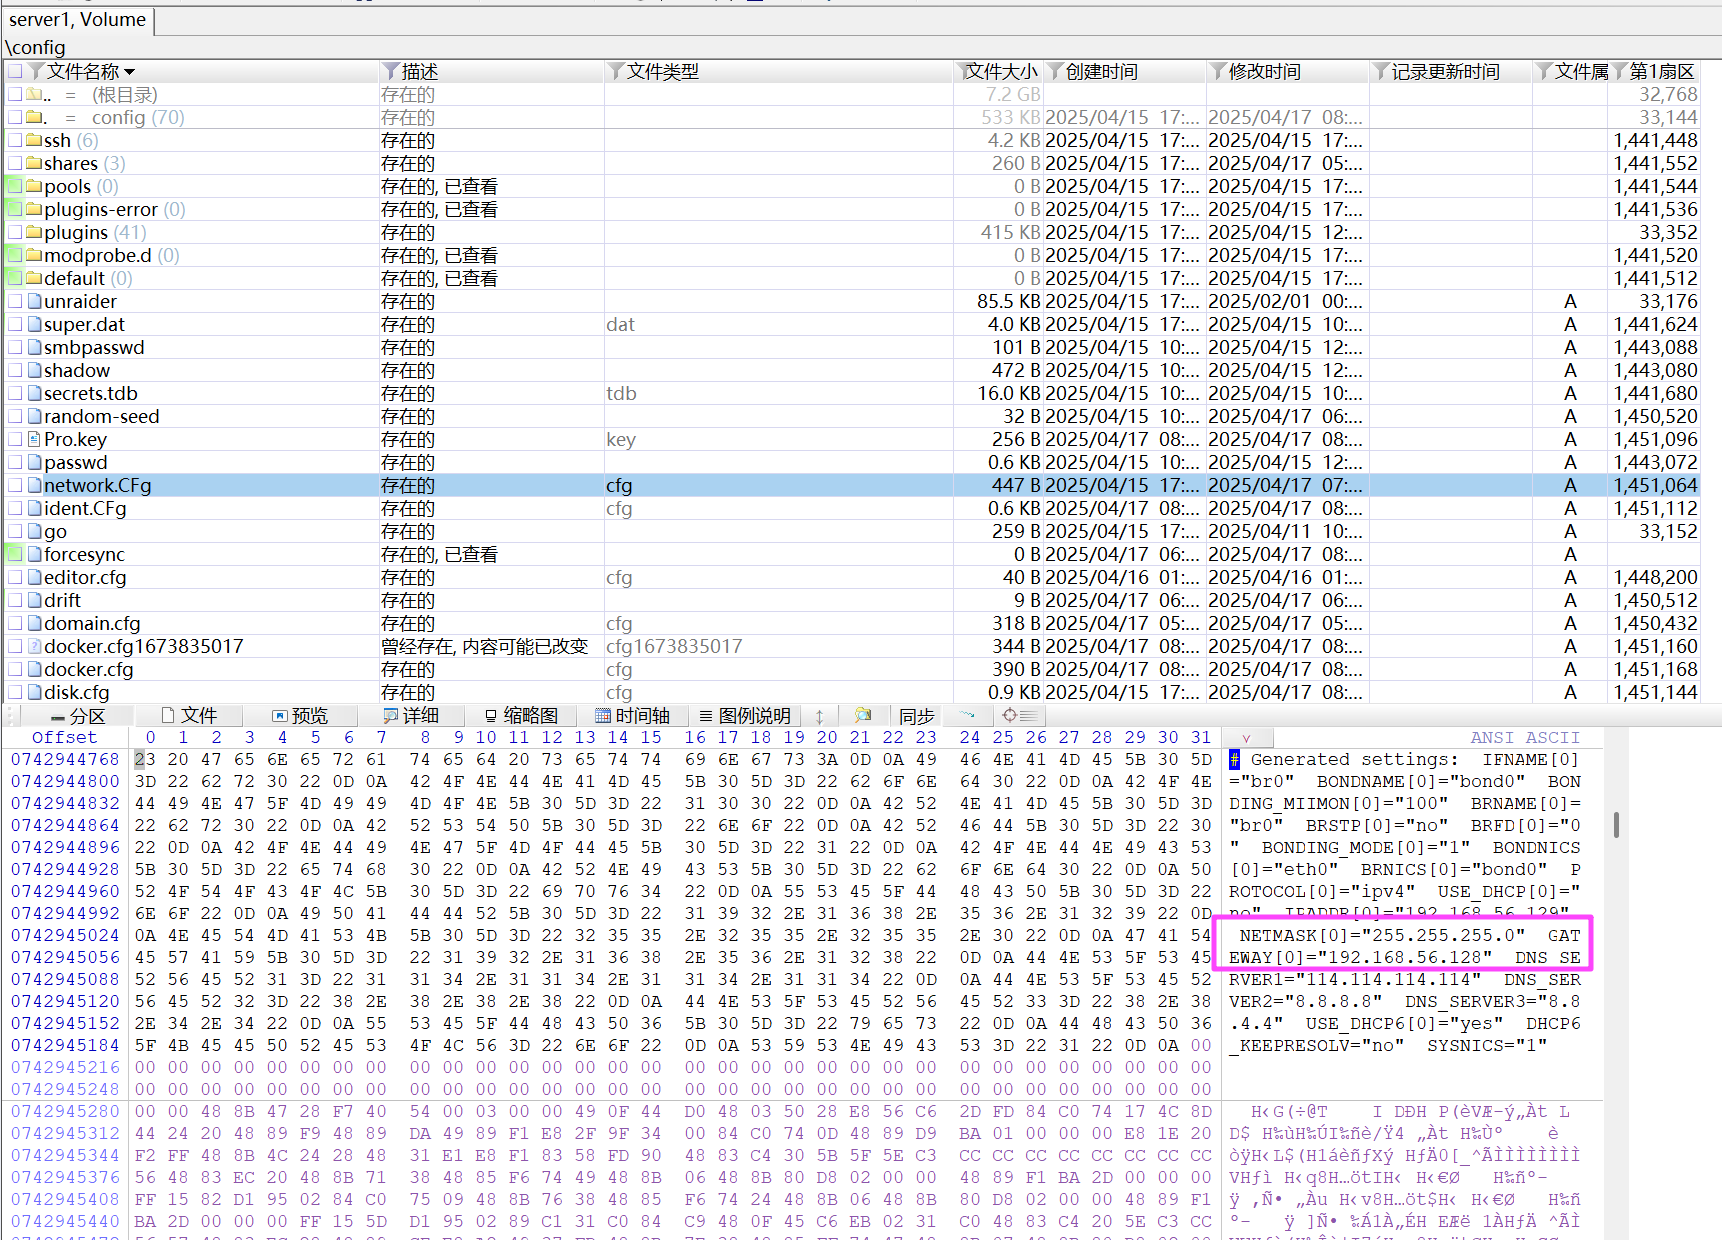The image size is (1722, 1240).
Task: Click the up-down arrow icon after 图例说明
Action: pos(819,716)
